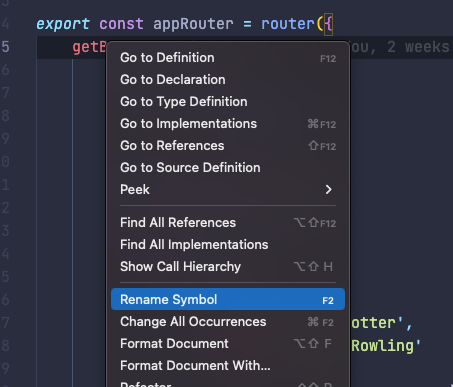Image resolution: width=453 pixels, height=387 pixels.
Task: Choose Format Document
Action: tap(228, 344)
